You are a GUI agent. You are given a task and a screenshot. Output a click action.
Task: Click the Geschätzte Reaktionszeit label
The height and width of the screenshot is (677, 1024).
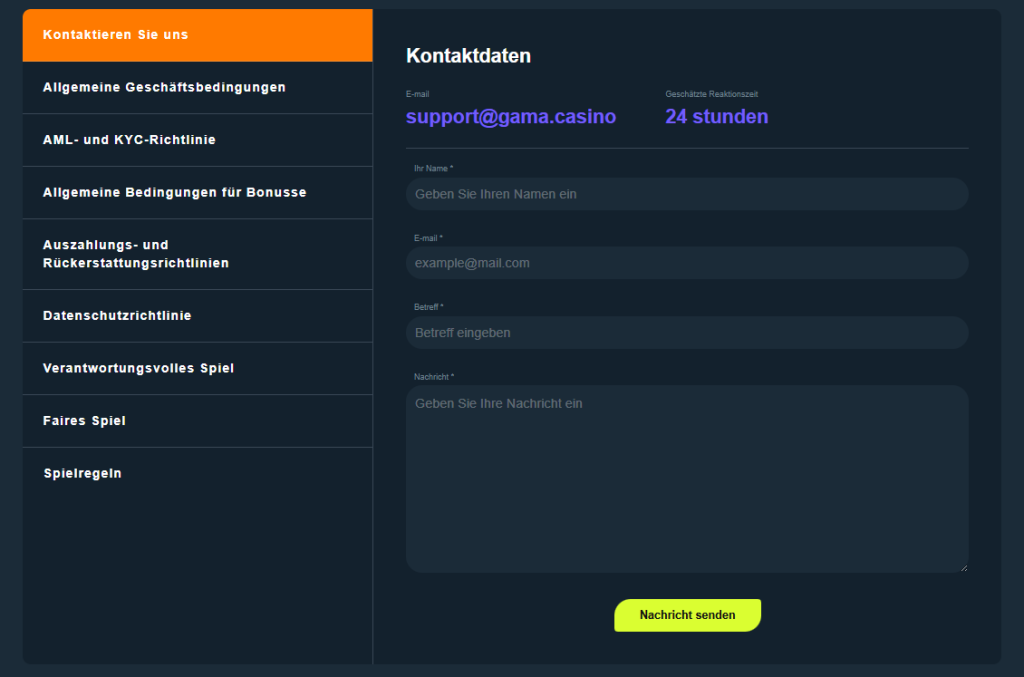tap(711, 94)
